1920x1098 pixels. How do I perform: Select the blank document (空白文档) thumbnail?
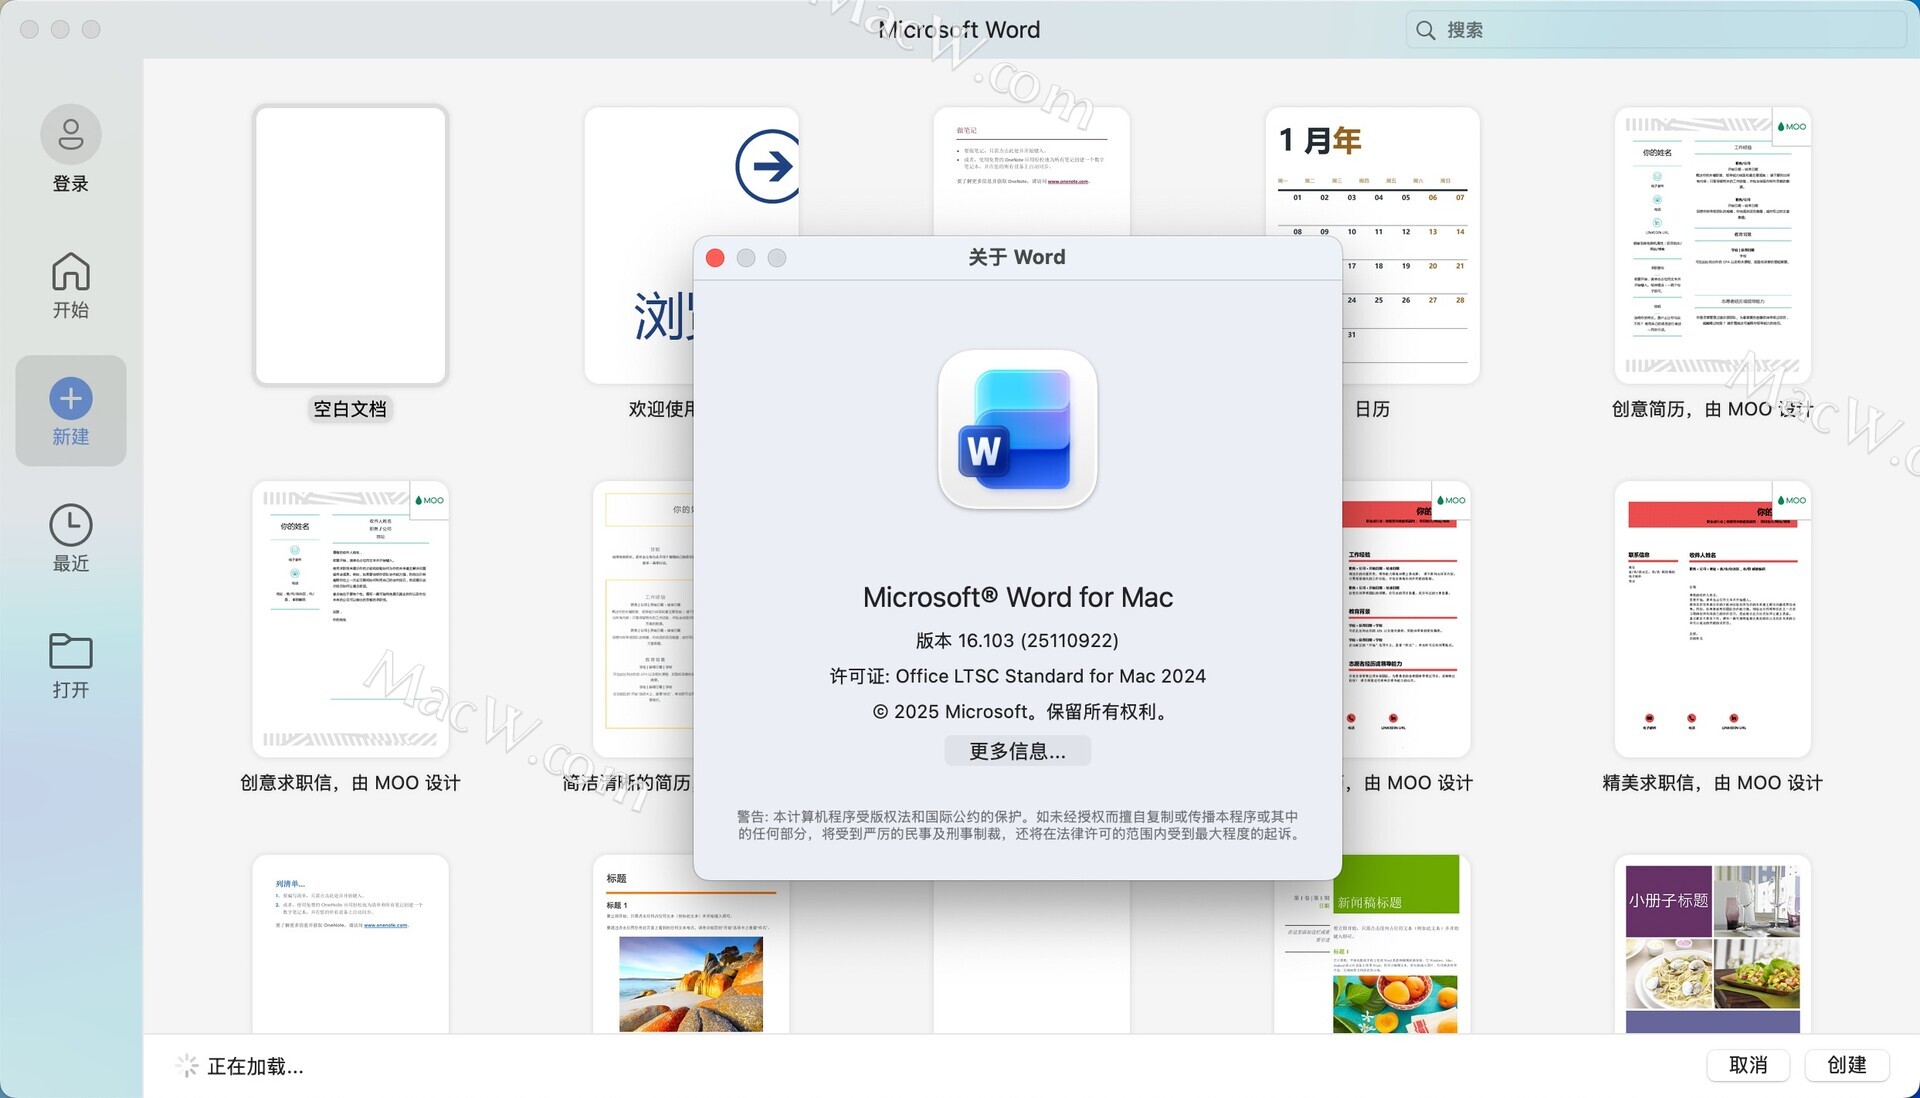coord(350,245)
